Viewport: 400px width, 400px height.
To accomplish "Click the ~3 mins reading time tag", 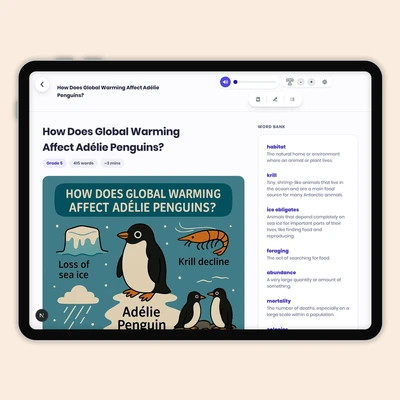I will click(x=112, y=163).
